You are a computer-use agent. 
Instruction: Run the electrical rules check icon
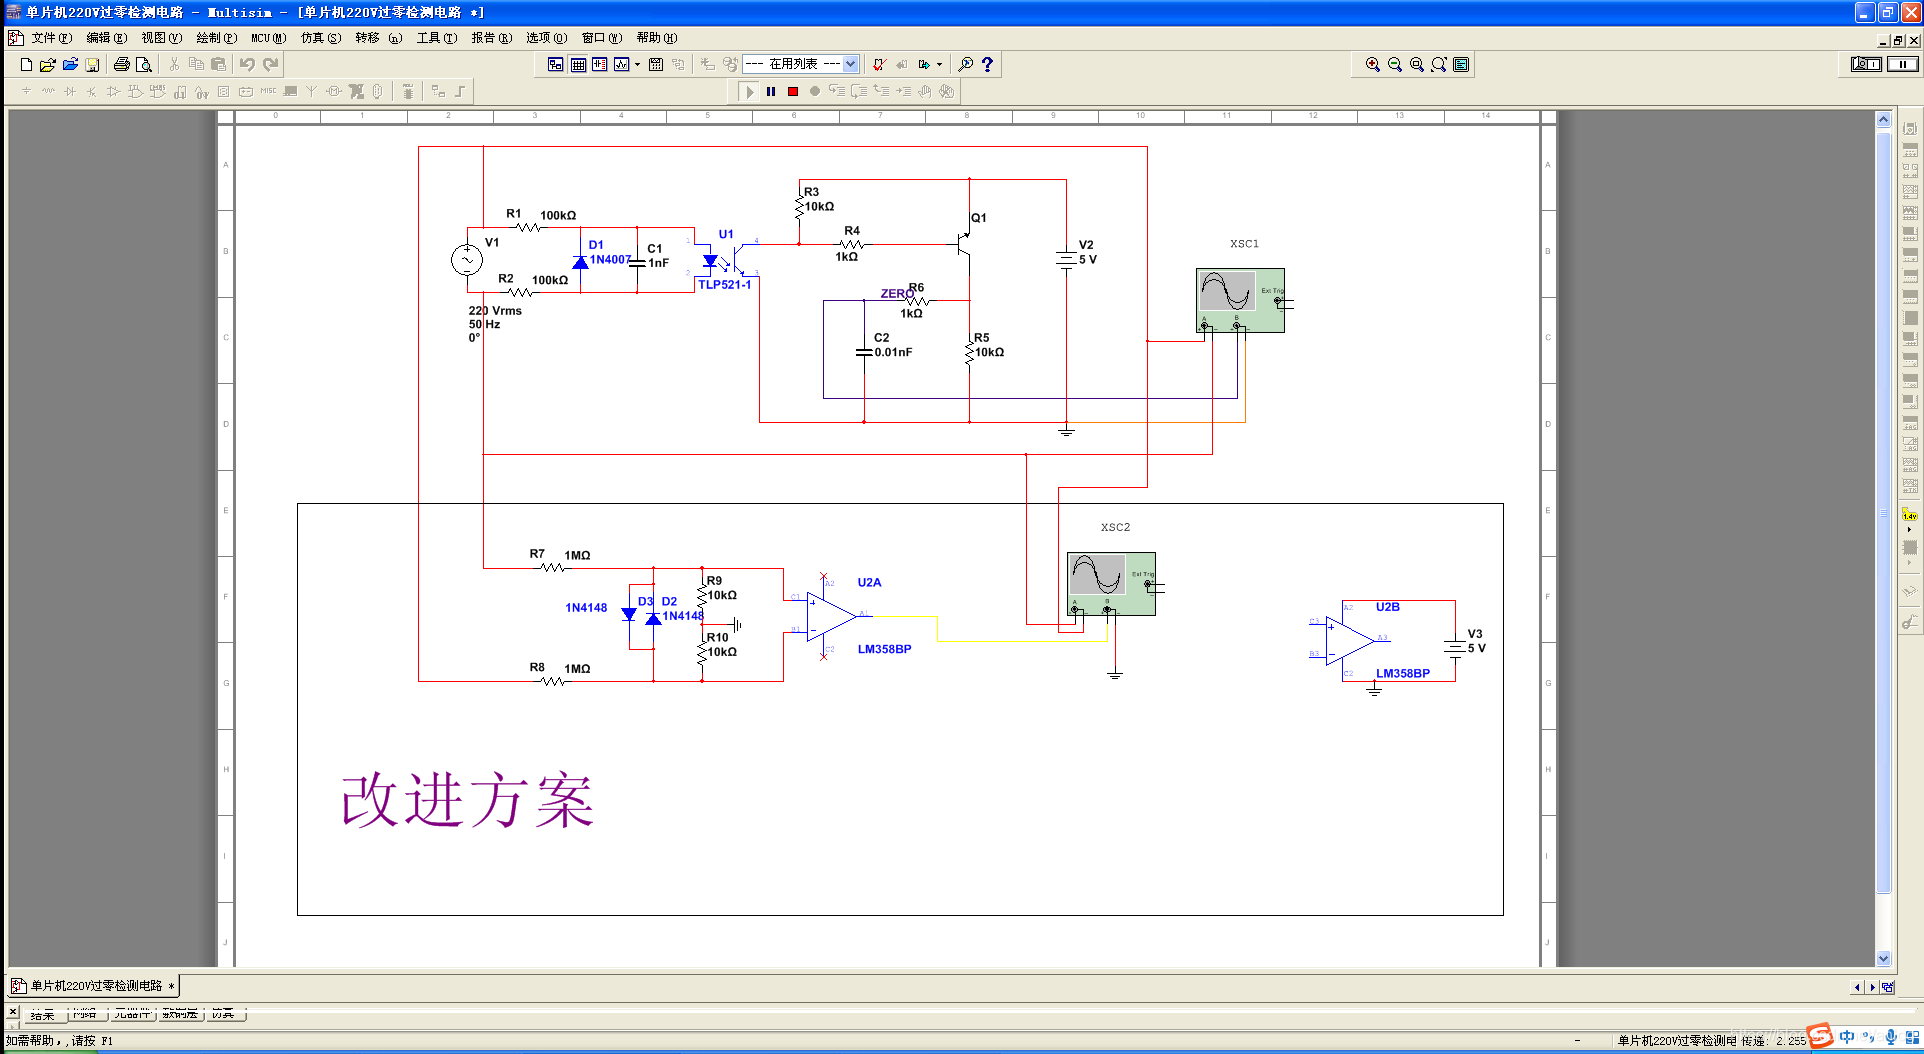(878, 64)
